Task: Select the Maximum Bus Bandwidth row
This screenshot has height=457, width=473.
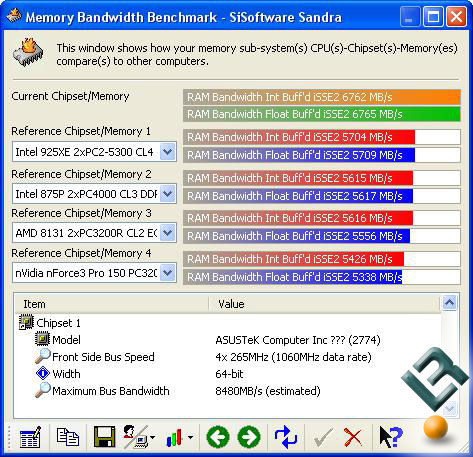Action: (228, 391)
